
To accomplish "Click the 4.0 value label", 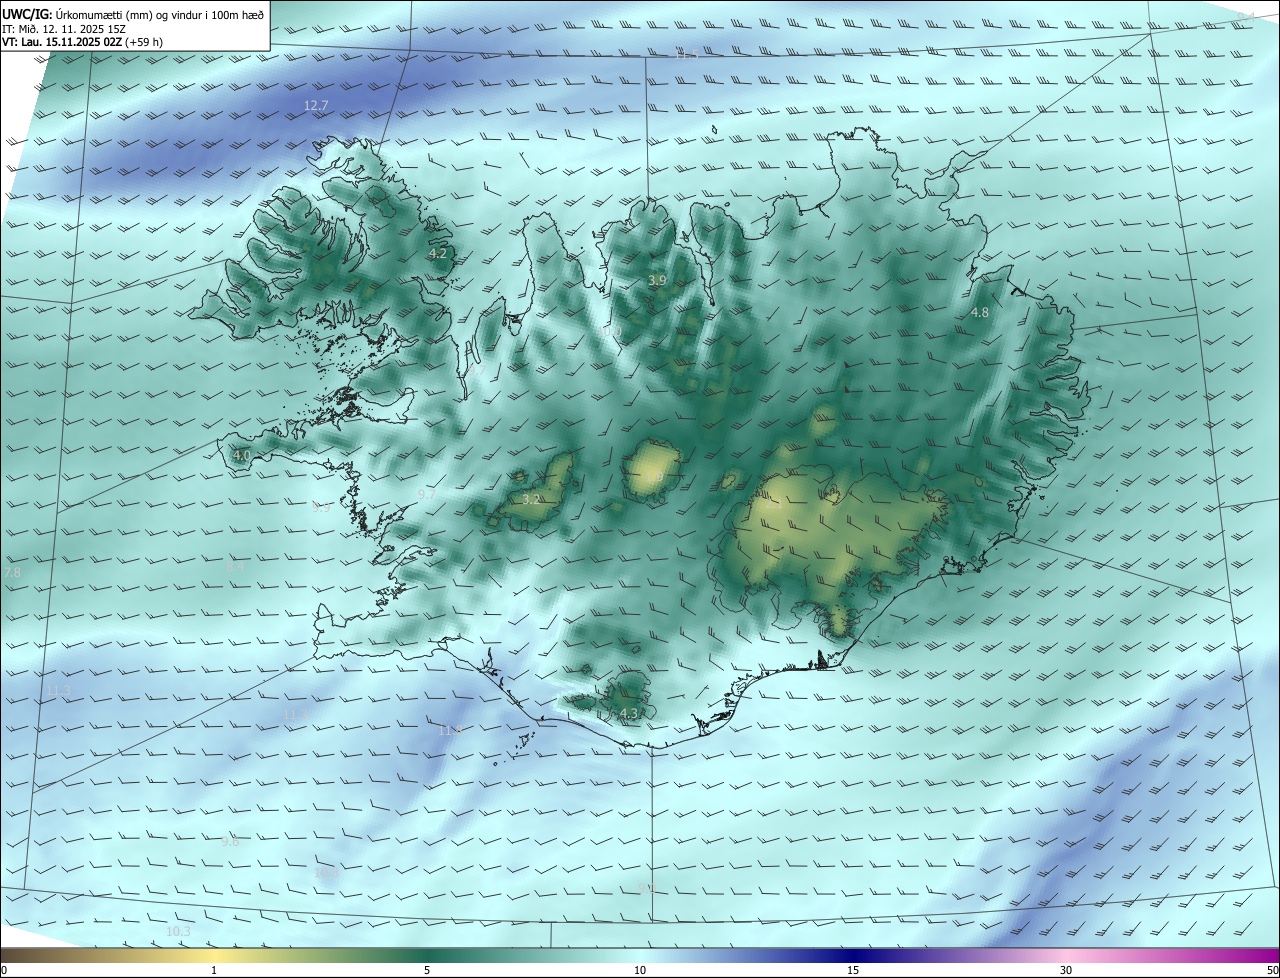I will tap(242, 456).
